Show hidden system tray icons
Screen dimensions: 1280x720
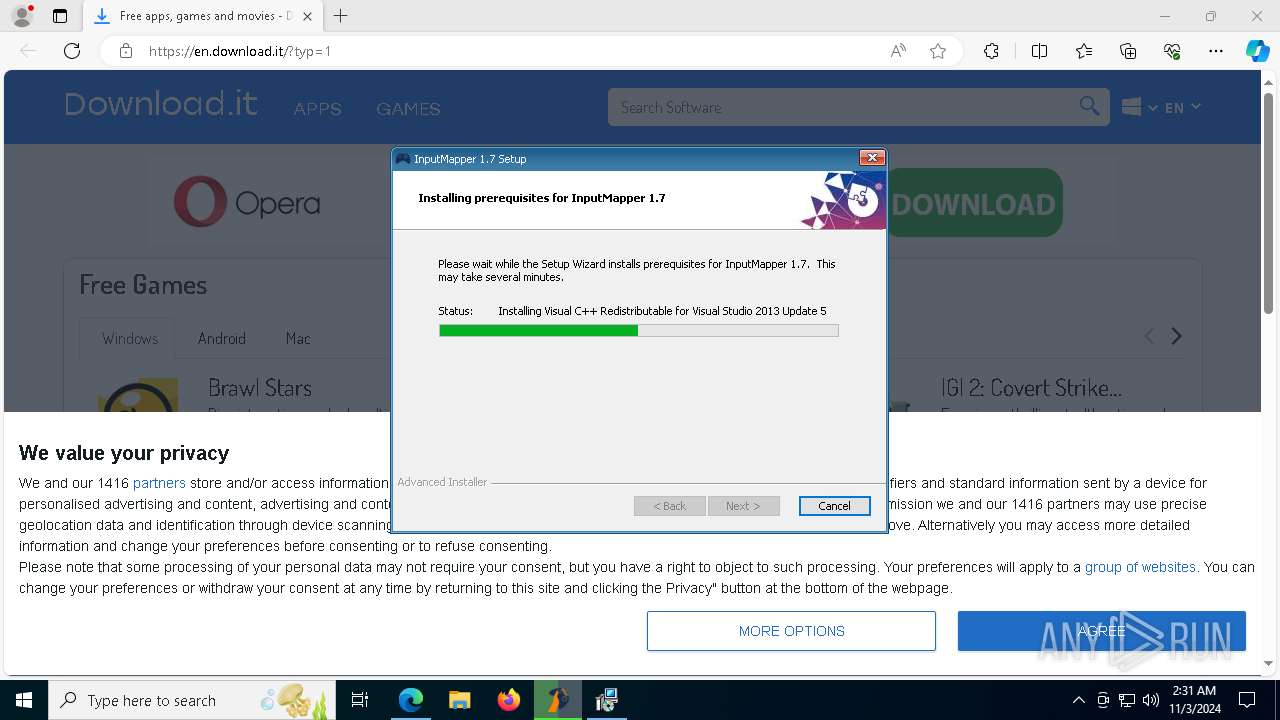pos(1078,700)
